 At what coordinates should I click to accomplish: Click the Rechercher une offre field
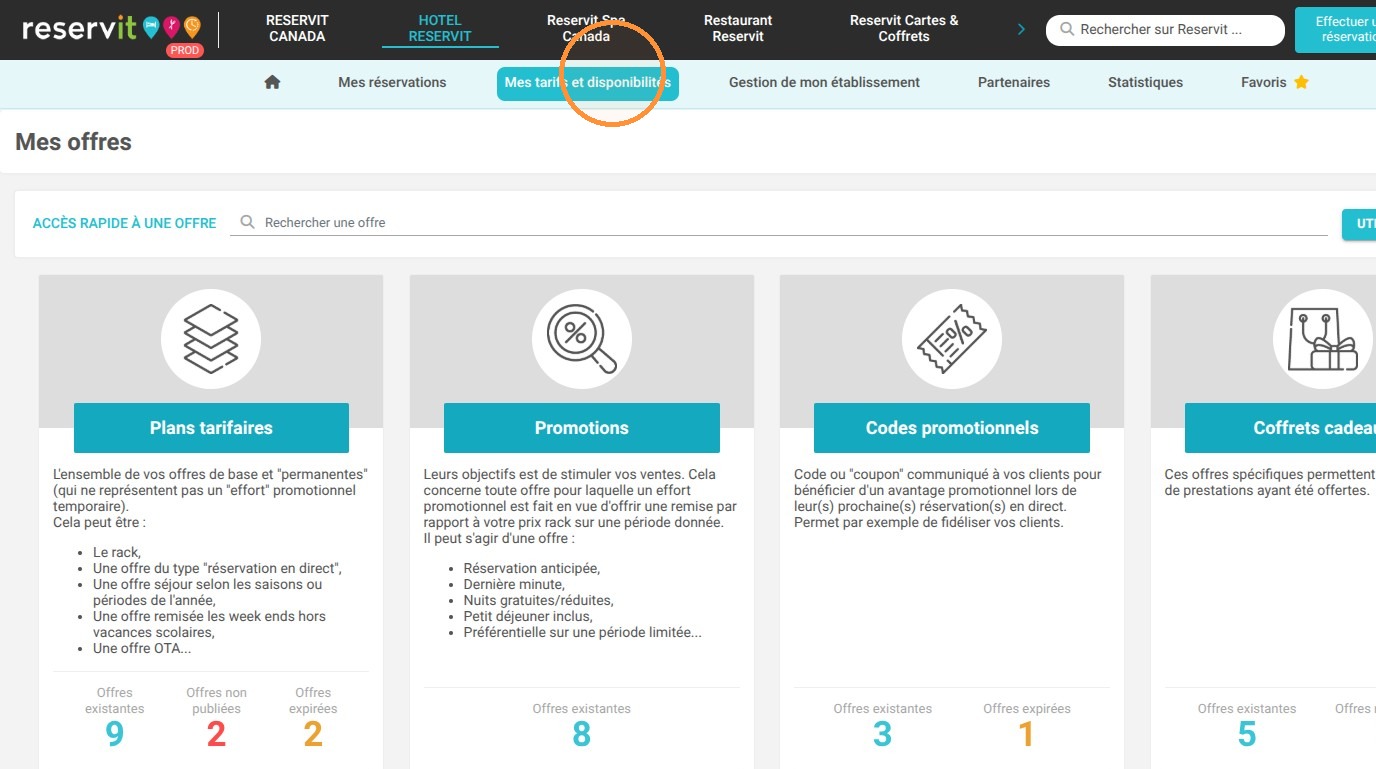778,222
